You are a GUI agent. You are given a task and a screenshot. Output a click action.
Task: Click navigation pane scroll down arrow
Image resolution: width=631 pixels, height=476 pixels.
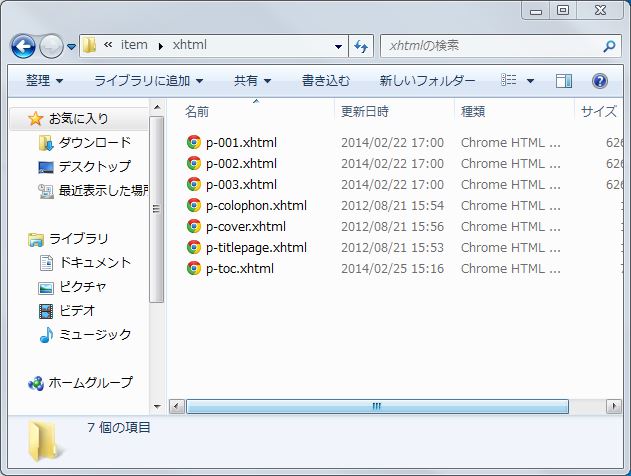point(157,406)
